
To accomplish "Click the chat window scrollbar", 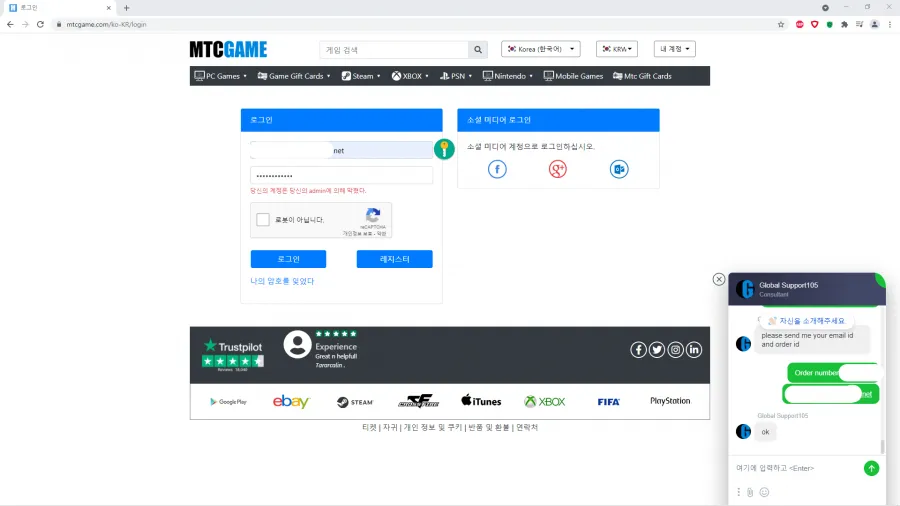I will (x=882, y=447).
